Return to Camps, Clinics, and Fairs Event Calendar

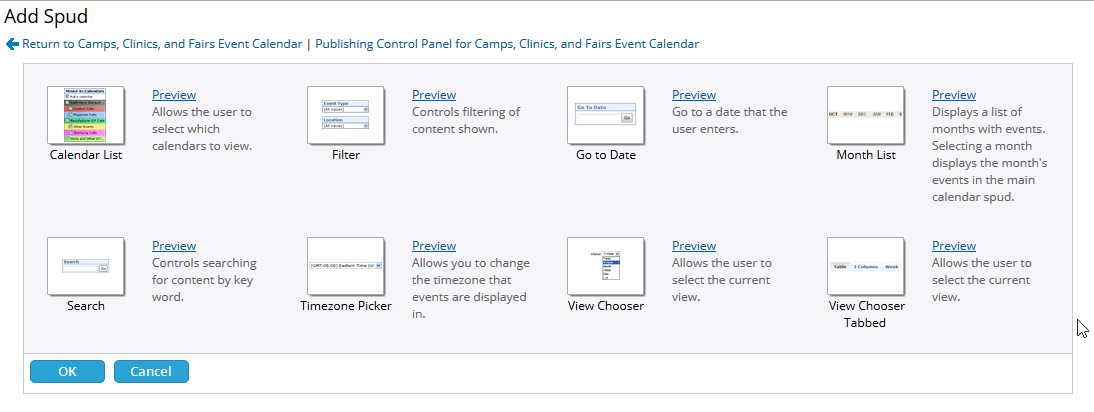click(162, 44)
